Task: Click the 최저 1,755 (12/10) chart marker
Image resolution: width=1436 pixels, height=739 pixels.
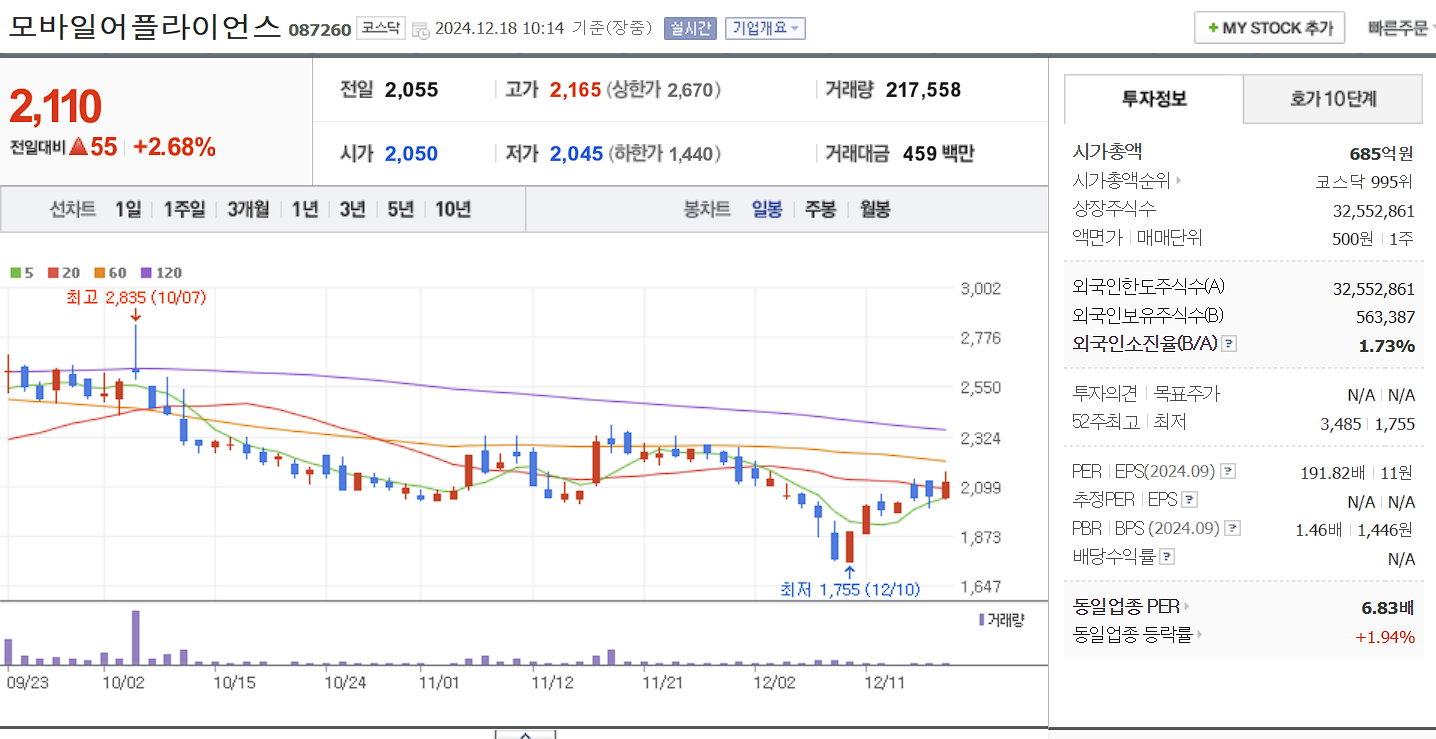Action: pyautogui.click(x=850, y=590)
